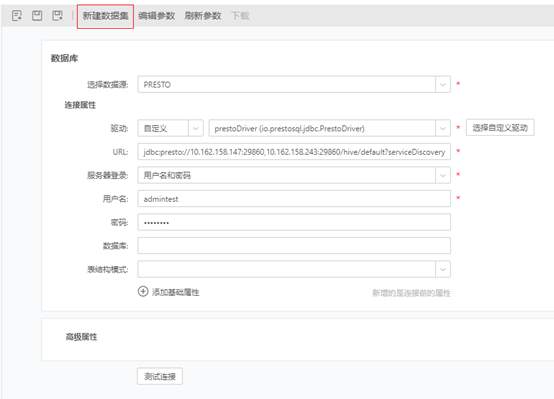Click 添加基础属性 link text

tap(176, 292)
